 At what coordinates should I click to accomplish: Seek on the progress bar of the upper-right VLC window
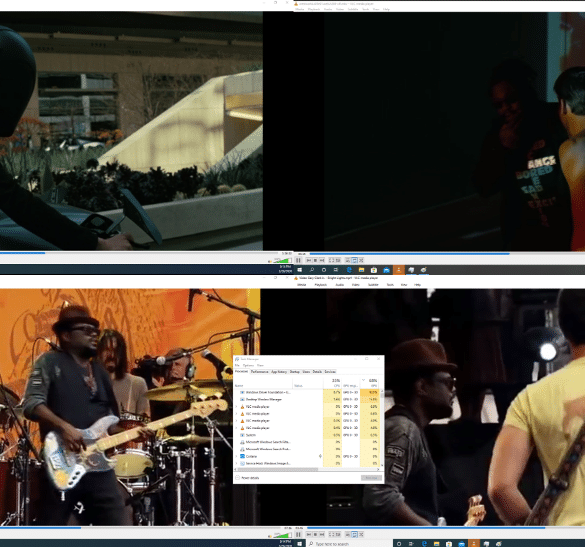(x=446, y=254)
